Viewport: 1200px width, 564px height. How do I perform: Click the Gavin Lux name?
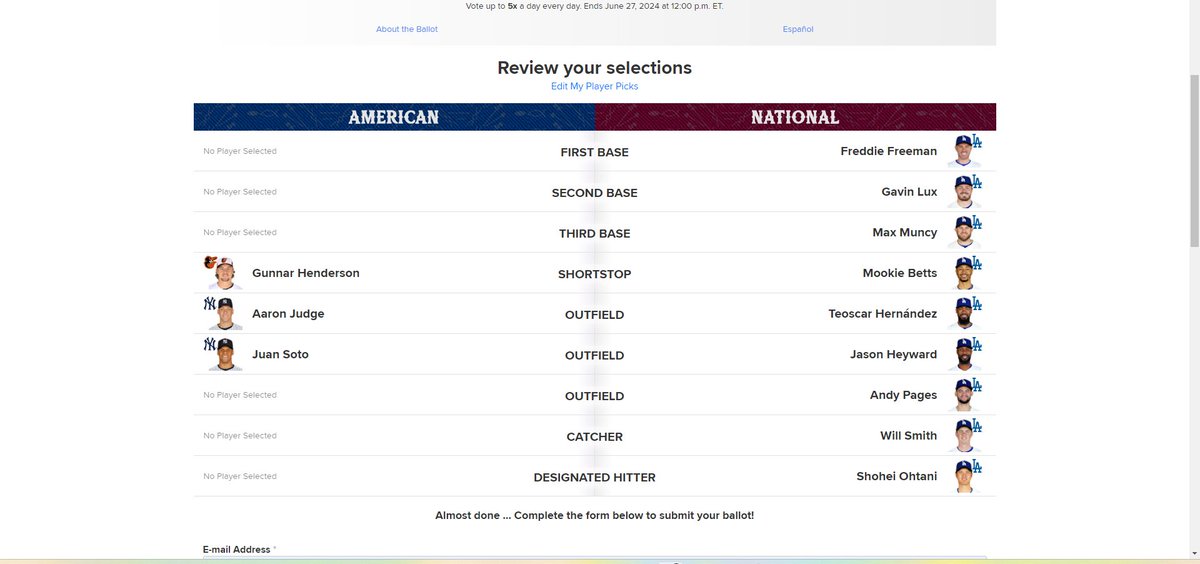coord(909,191)
